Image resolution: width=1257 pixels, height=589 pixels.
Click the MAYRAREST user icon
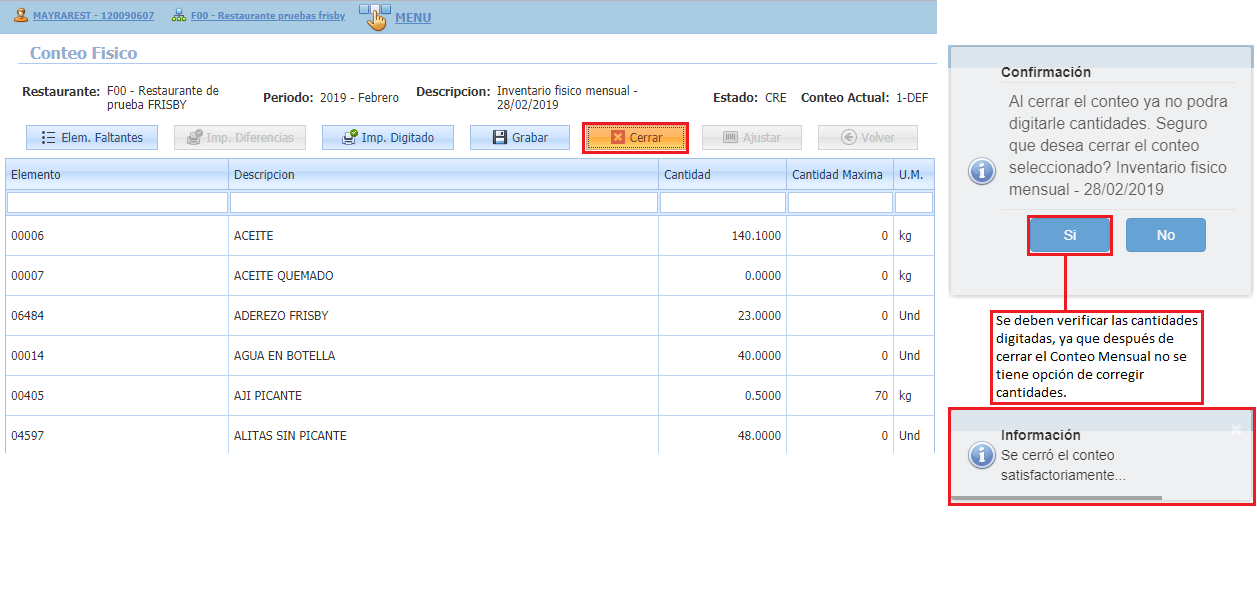[21, 16]
